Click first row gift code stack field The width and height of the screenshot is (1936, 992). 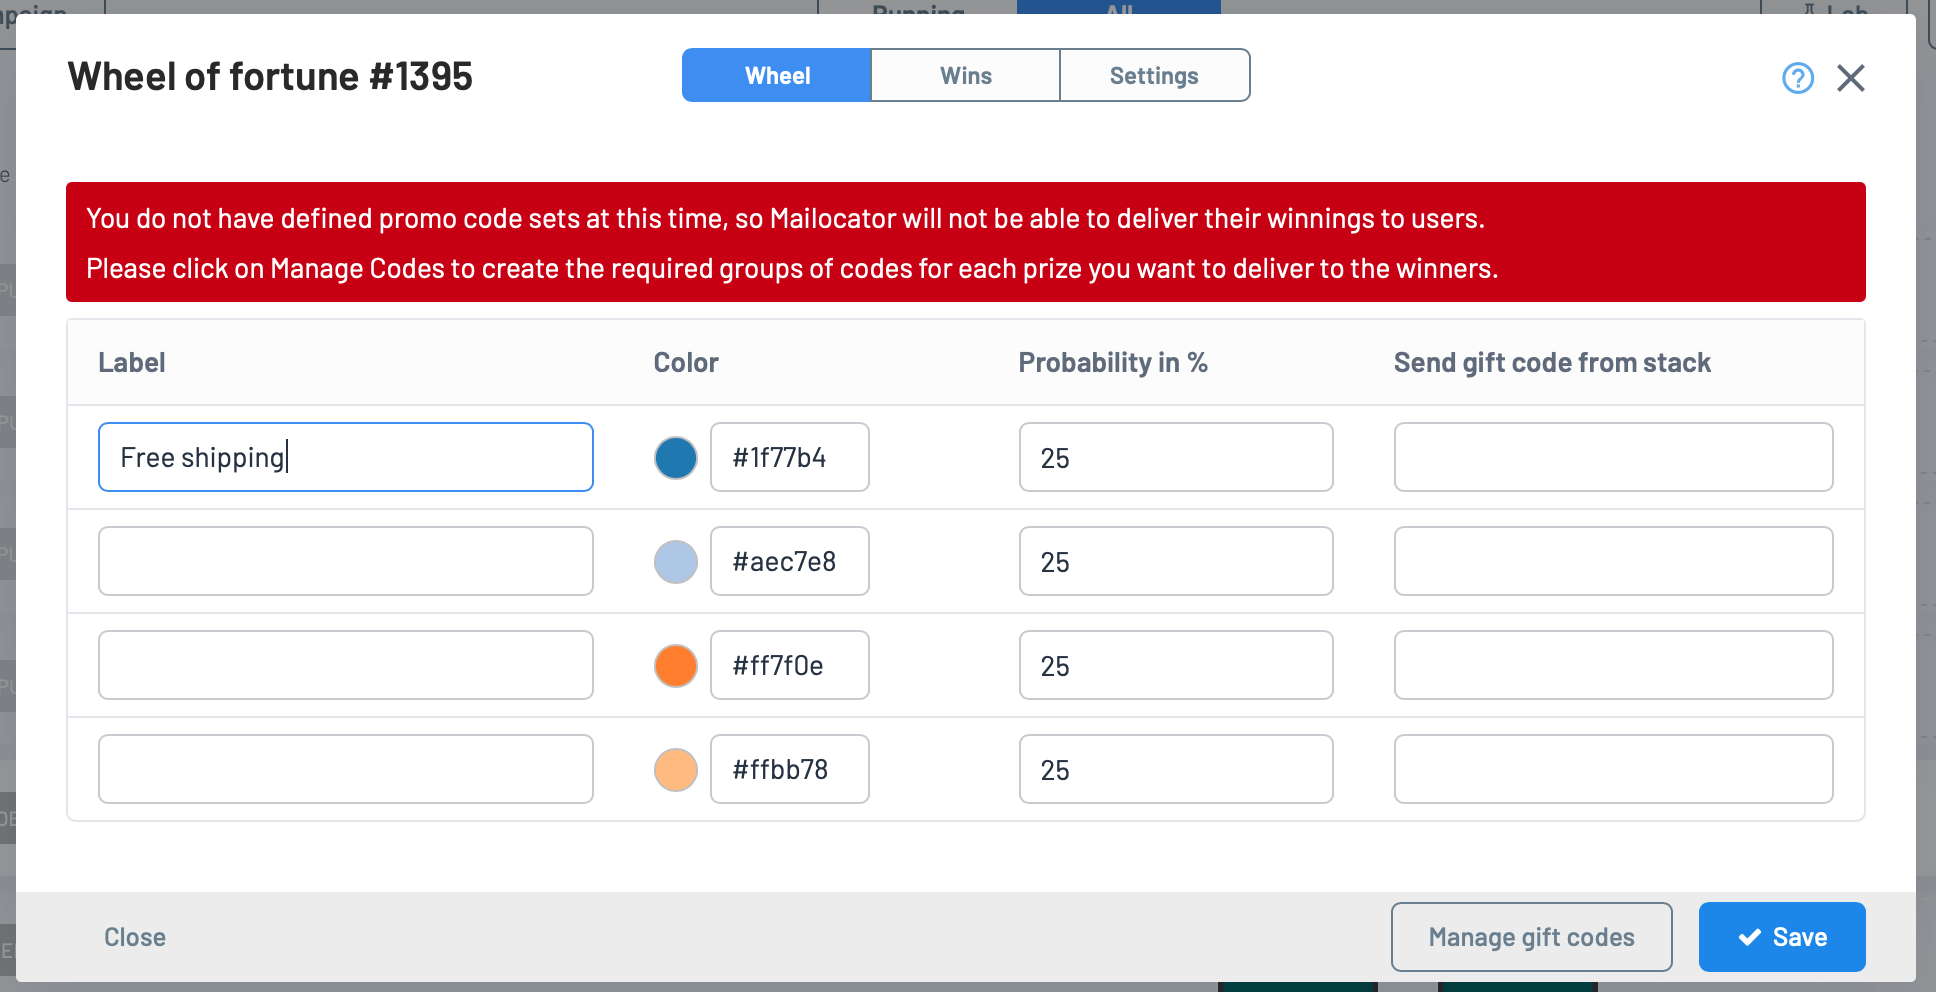1614,457
